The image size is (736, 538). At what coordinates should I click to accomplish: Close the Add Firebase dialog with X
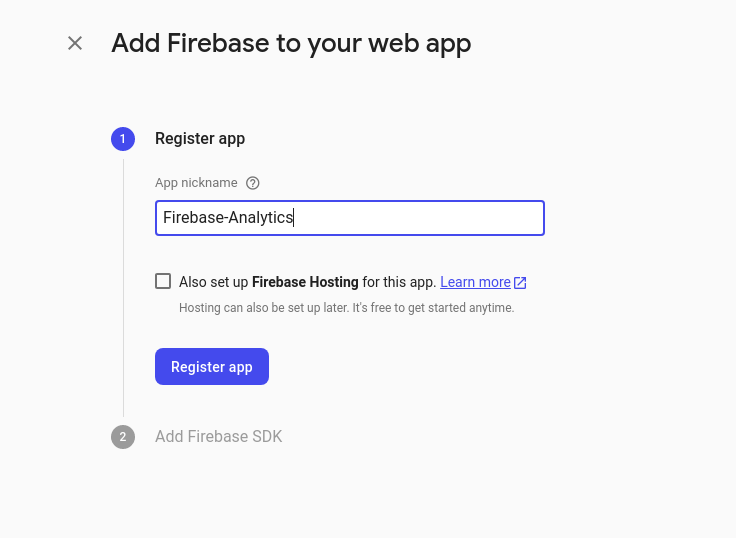click(75, 43)
